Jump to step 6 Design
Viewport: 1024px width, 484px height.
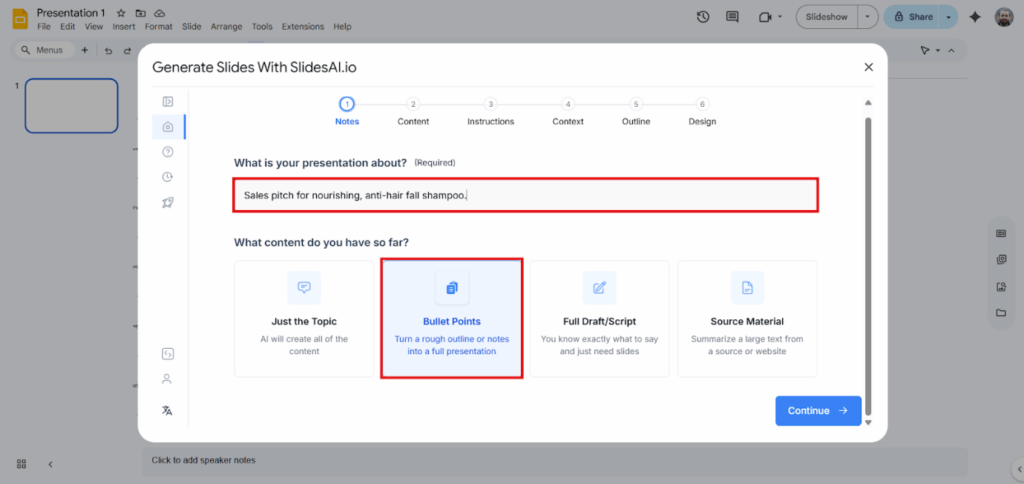point(702,104)
